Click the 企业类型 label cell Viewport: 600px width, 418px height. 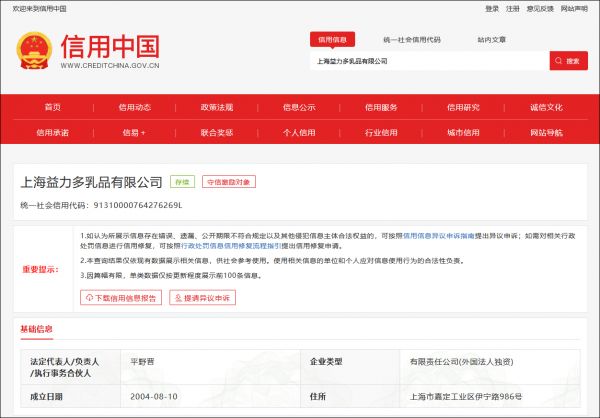tap(350, 367)
